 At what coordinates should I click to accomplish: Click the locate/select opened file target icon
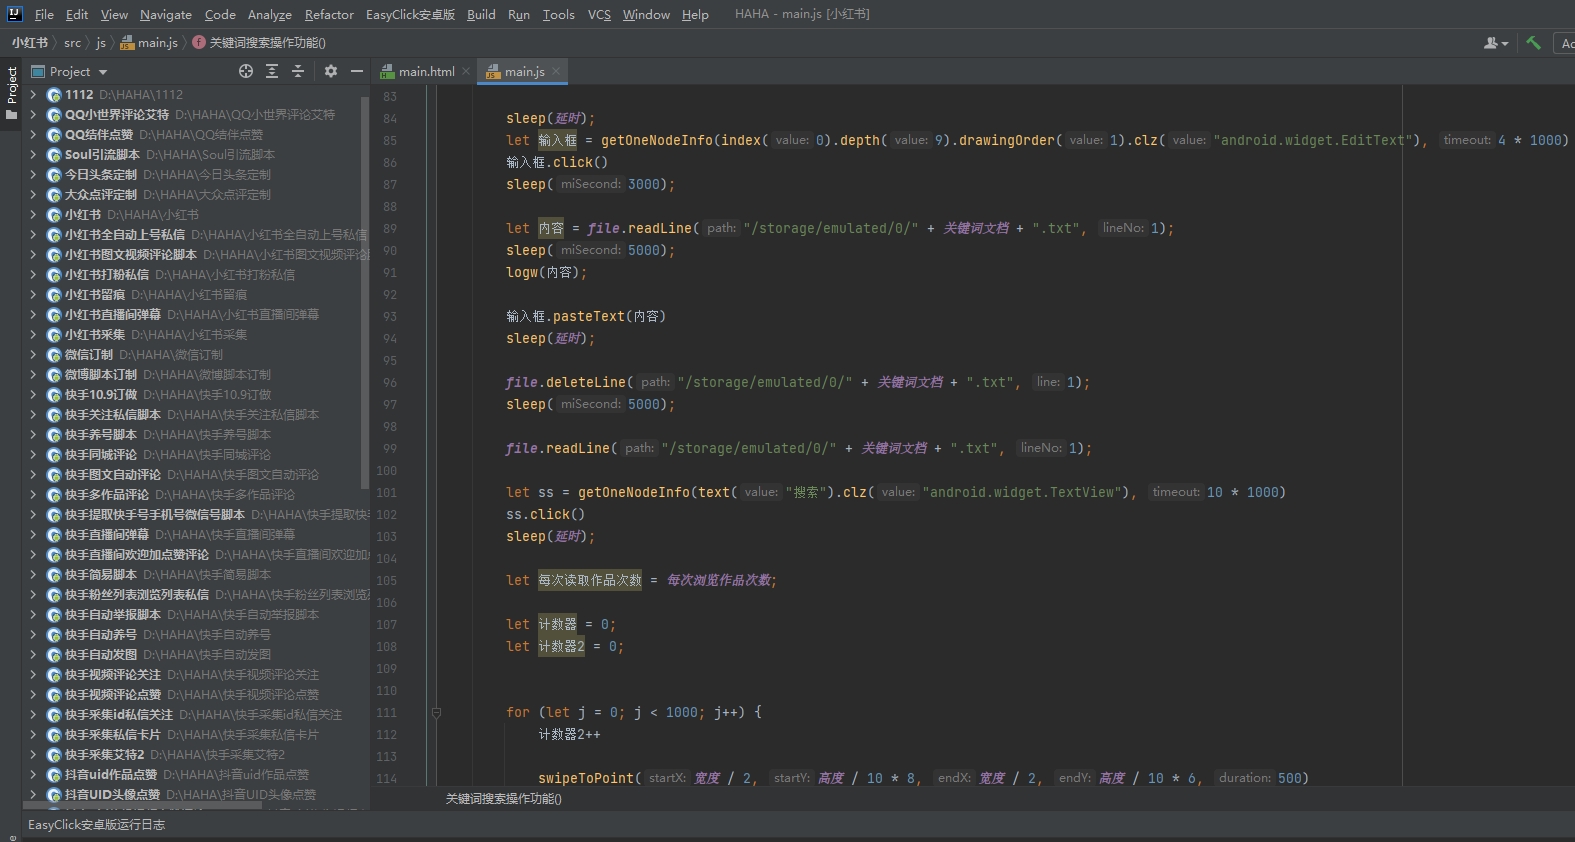[x=246, y=71]
